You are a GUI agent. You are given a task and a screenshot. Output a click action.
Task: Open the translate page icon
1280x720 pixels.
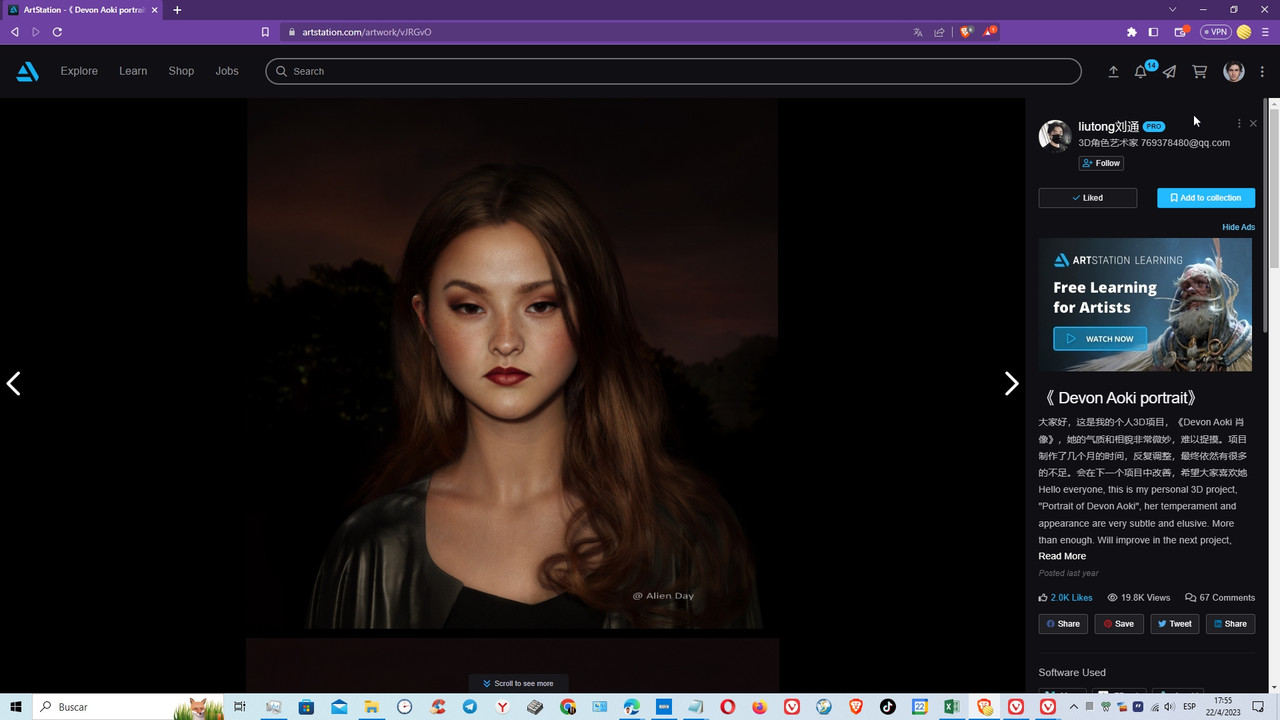point(918,32)
